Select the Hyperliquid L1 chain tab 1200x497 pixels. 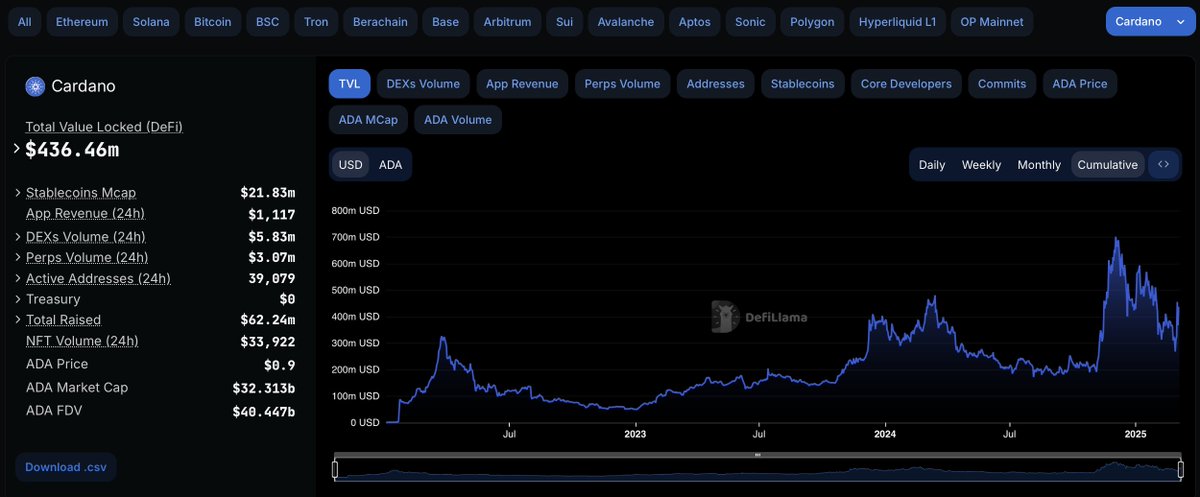point(897,21)
